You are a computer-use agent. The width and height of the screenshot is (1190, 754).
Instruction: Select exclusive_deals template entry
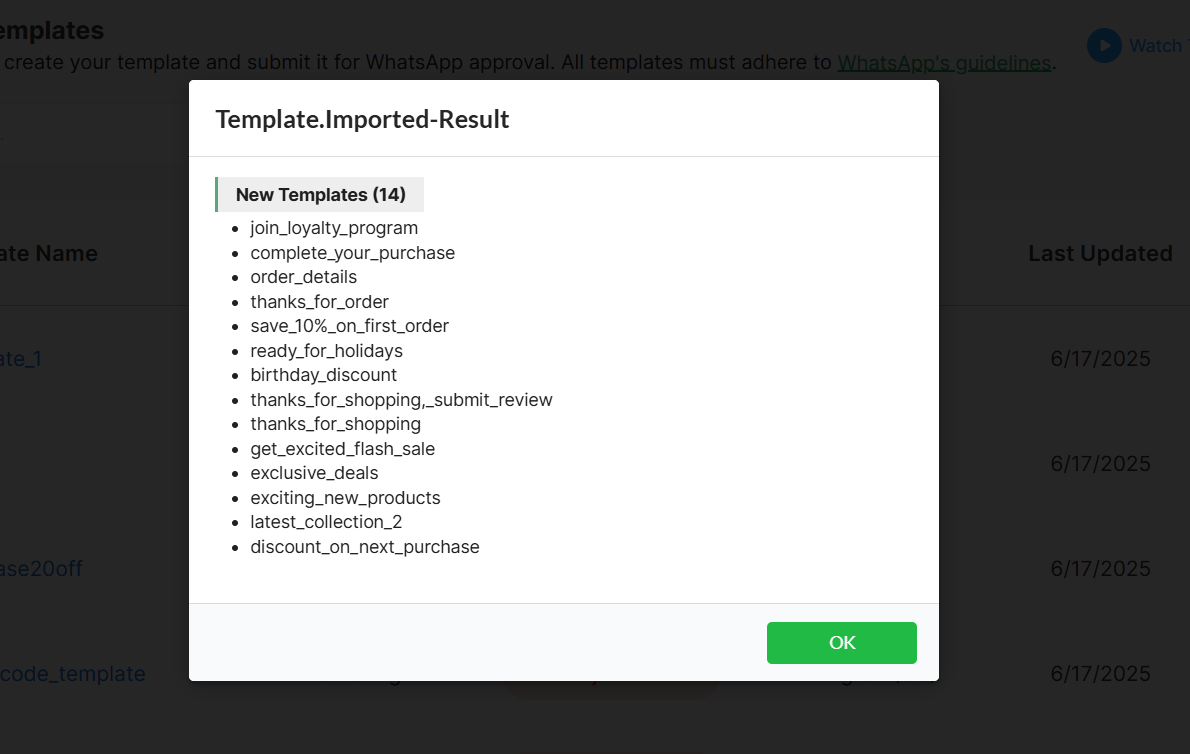click(x=314, y=473)
